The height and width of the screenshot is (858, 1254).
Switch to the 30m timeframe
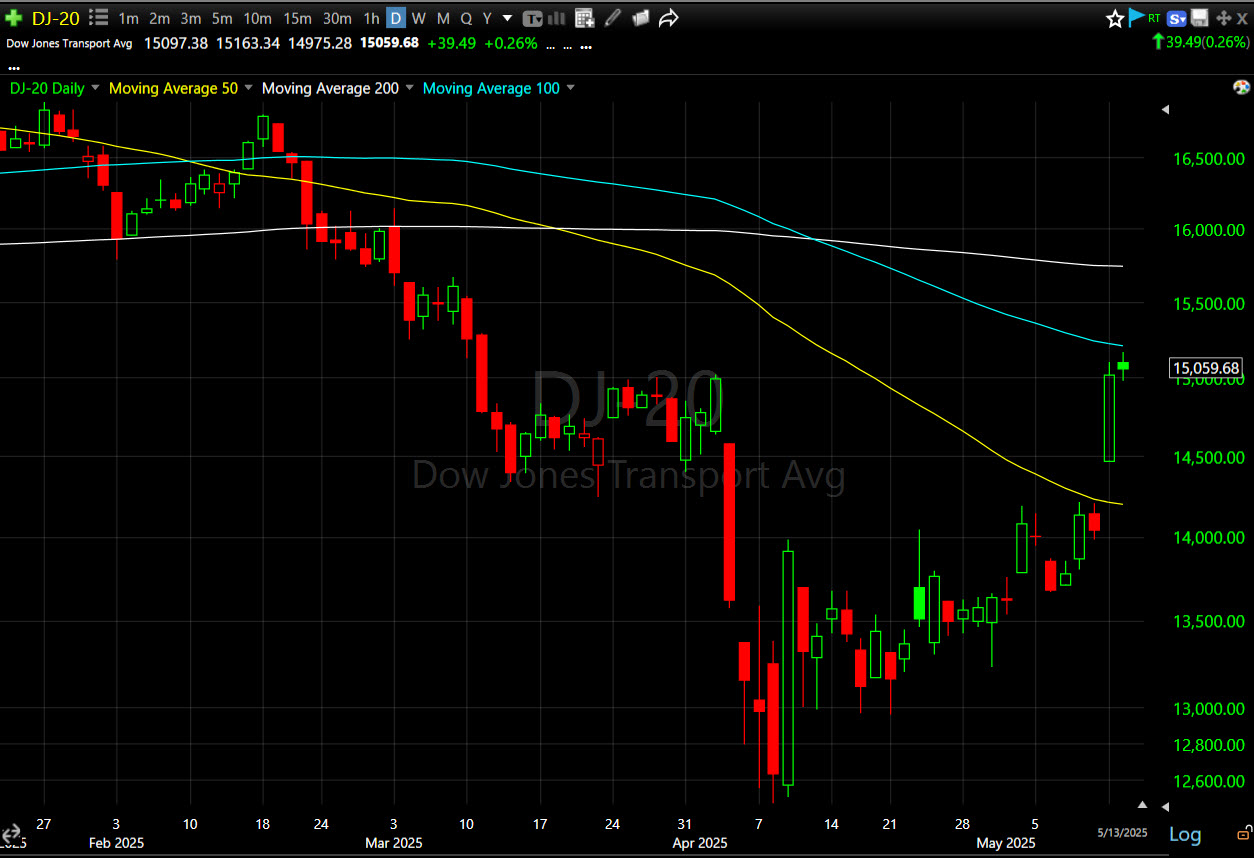(x=337, y=18)
